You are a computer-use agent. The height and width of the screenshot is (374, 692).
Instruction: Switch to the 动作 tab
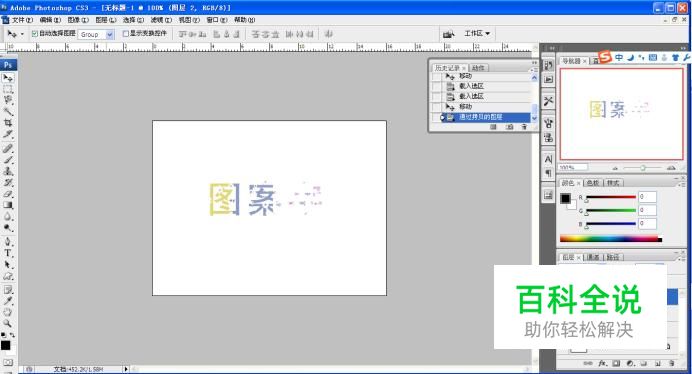[x=478, y=68]
